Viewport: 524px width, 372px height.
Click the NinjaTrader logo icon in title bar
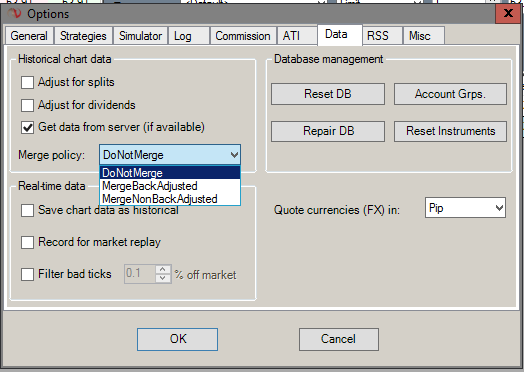(15, 13)
